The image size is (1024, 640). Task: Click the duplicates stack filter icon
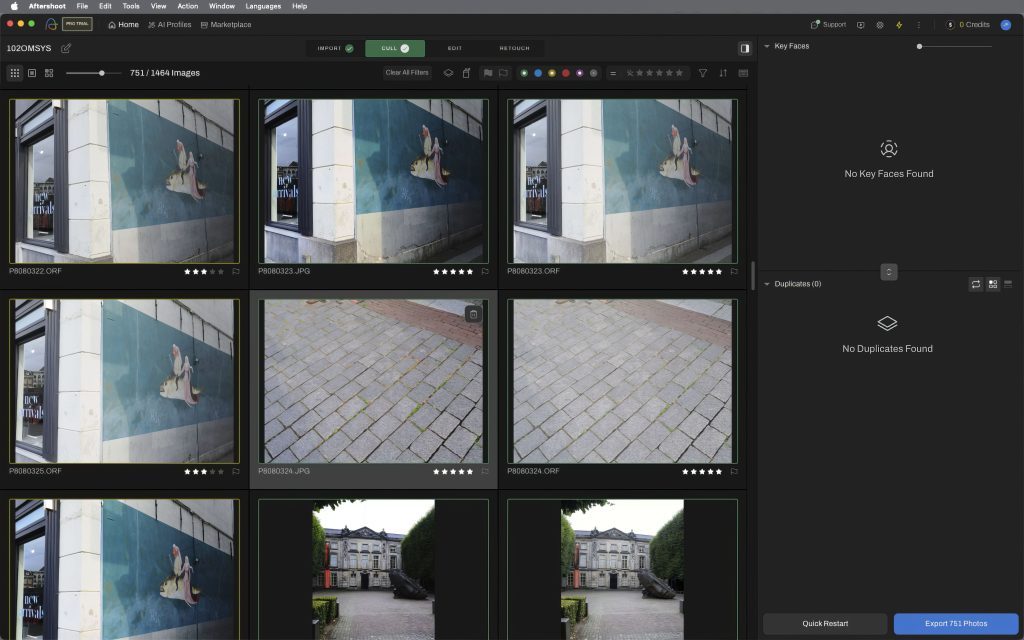click(448, 73)
